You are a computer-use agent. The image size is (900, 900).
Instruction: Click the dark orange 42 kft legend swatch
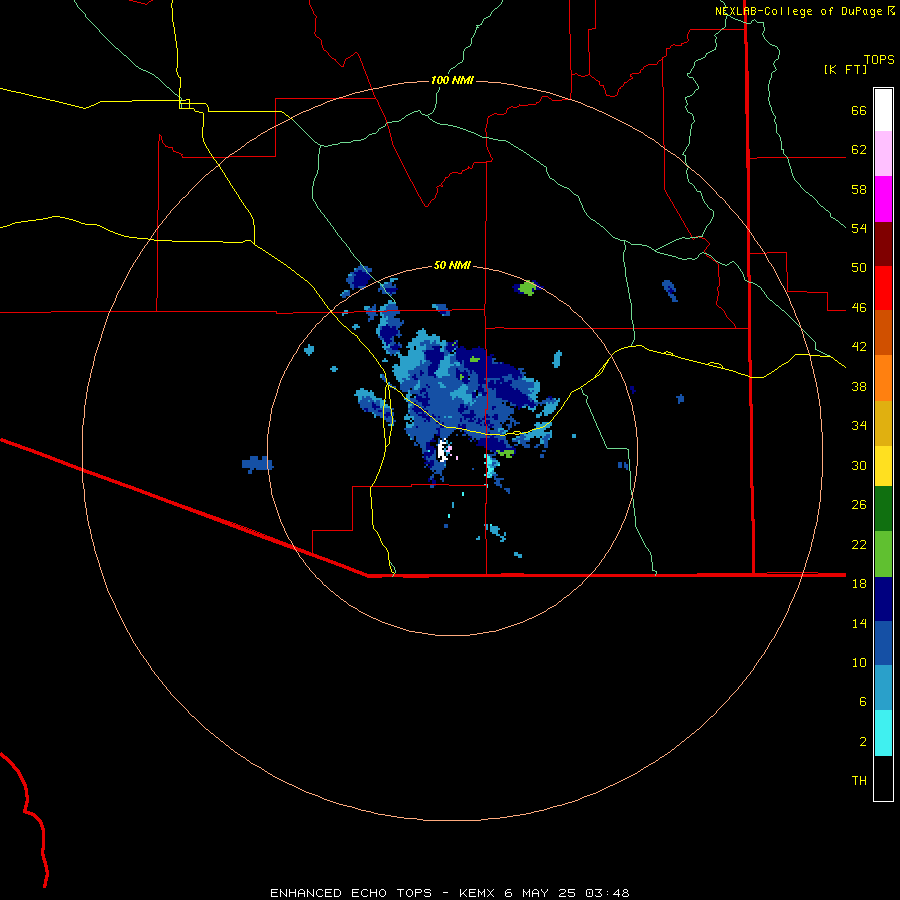click(883, 332)
